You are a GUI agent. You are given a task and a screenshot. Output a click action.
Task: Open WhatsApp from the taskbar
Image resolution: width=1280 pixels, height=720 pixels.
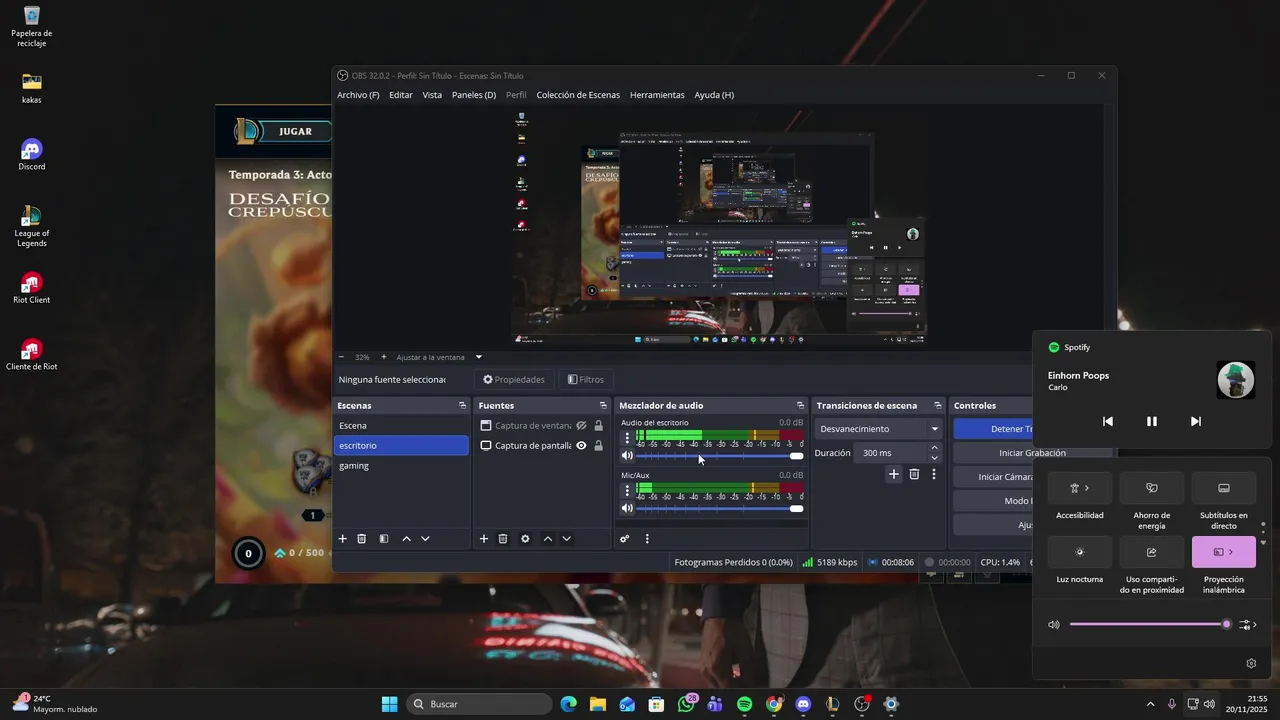[686, 704]
